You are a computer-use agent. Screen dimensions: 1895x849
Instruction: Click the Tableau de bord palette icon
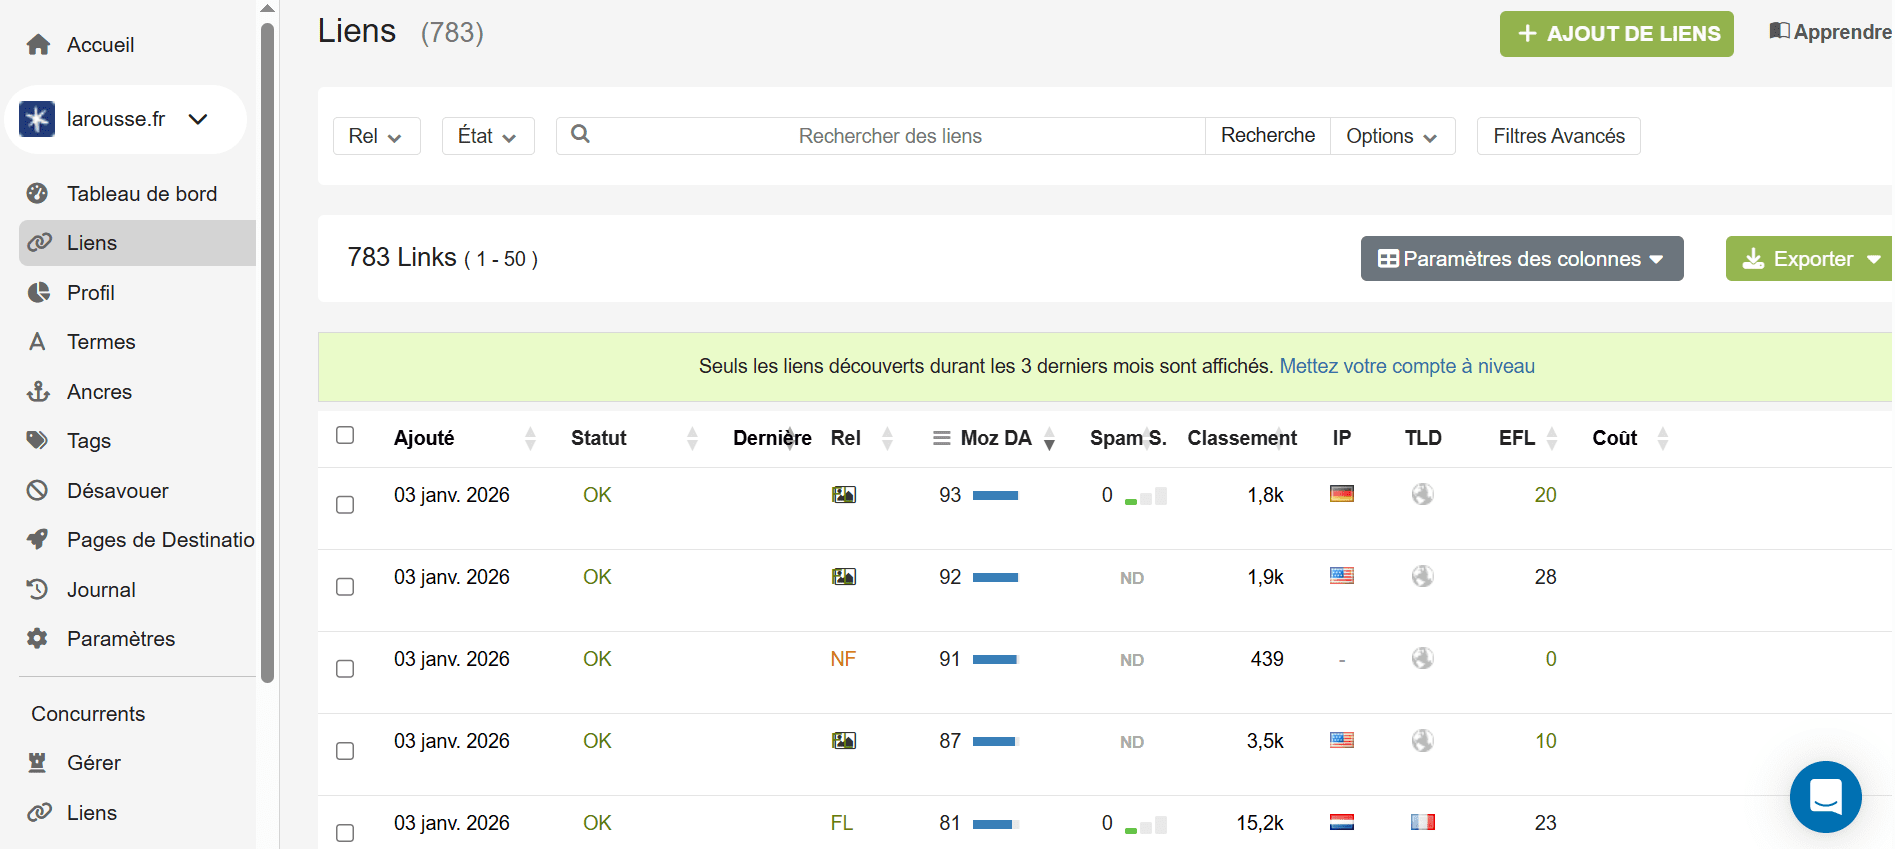[38, 194]
